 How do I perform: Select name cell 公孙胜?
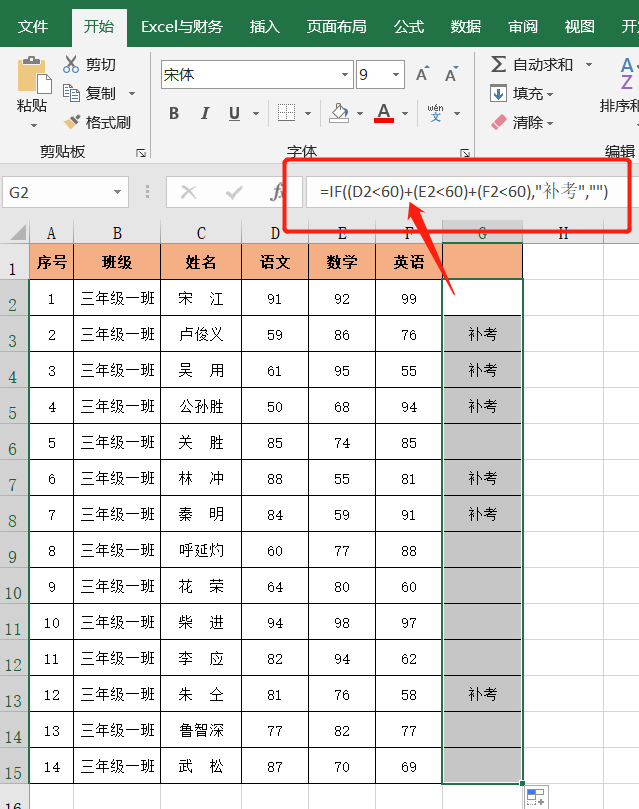pyautogui.click(x=201, y=407)
